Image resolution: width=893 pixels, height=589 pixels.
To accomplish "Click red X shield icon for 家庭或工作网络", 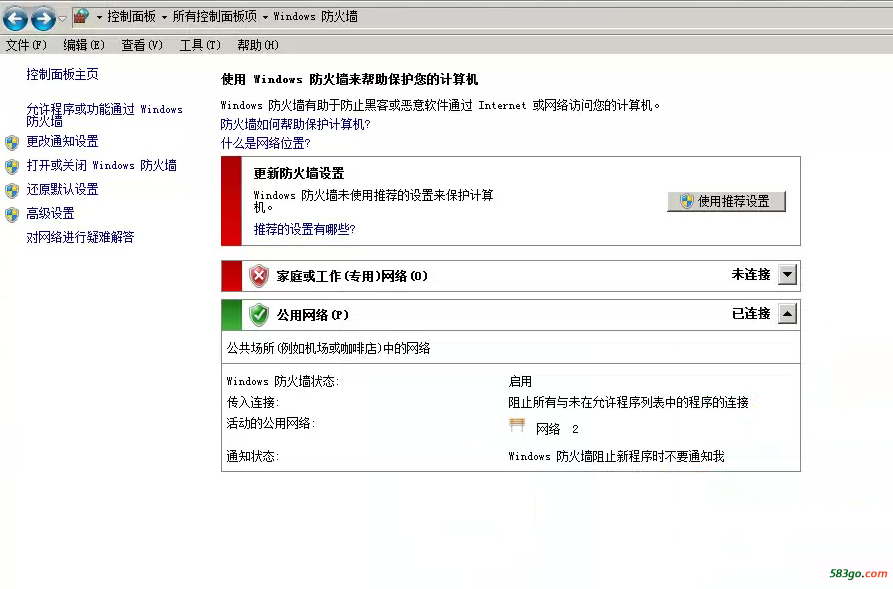I will (x=259, y=276).
